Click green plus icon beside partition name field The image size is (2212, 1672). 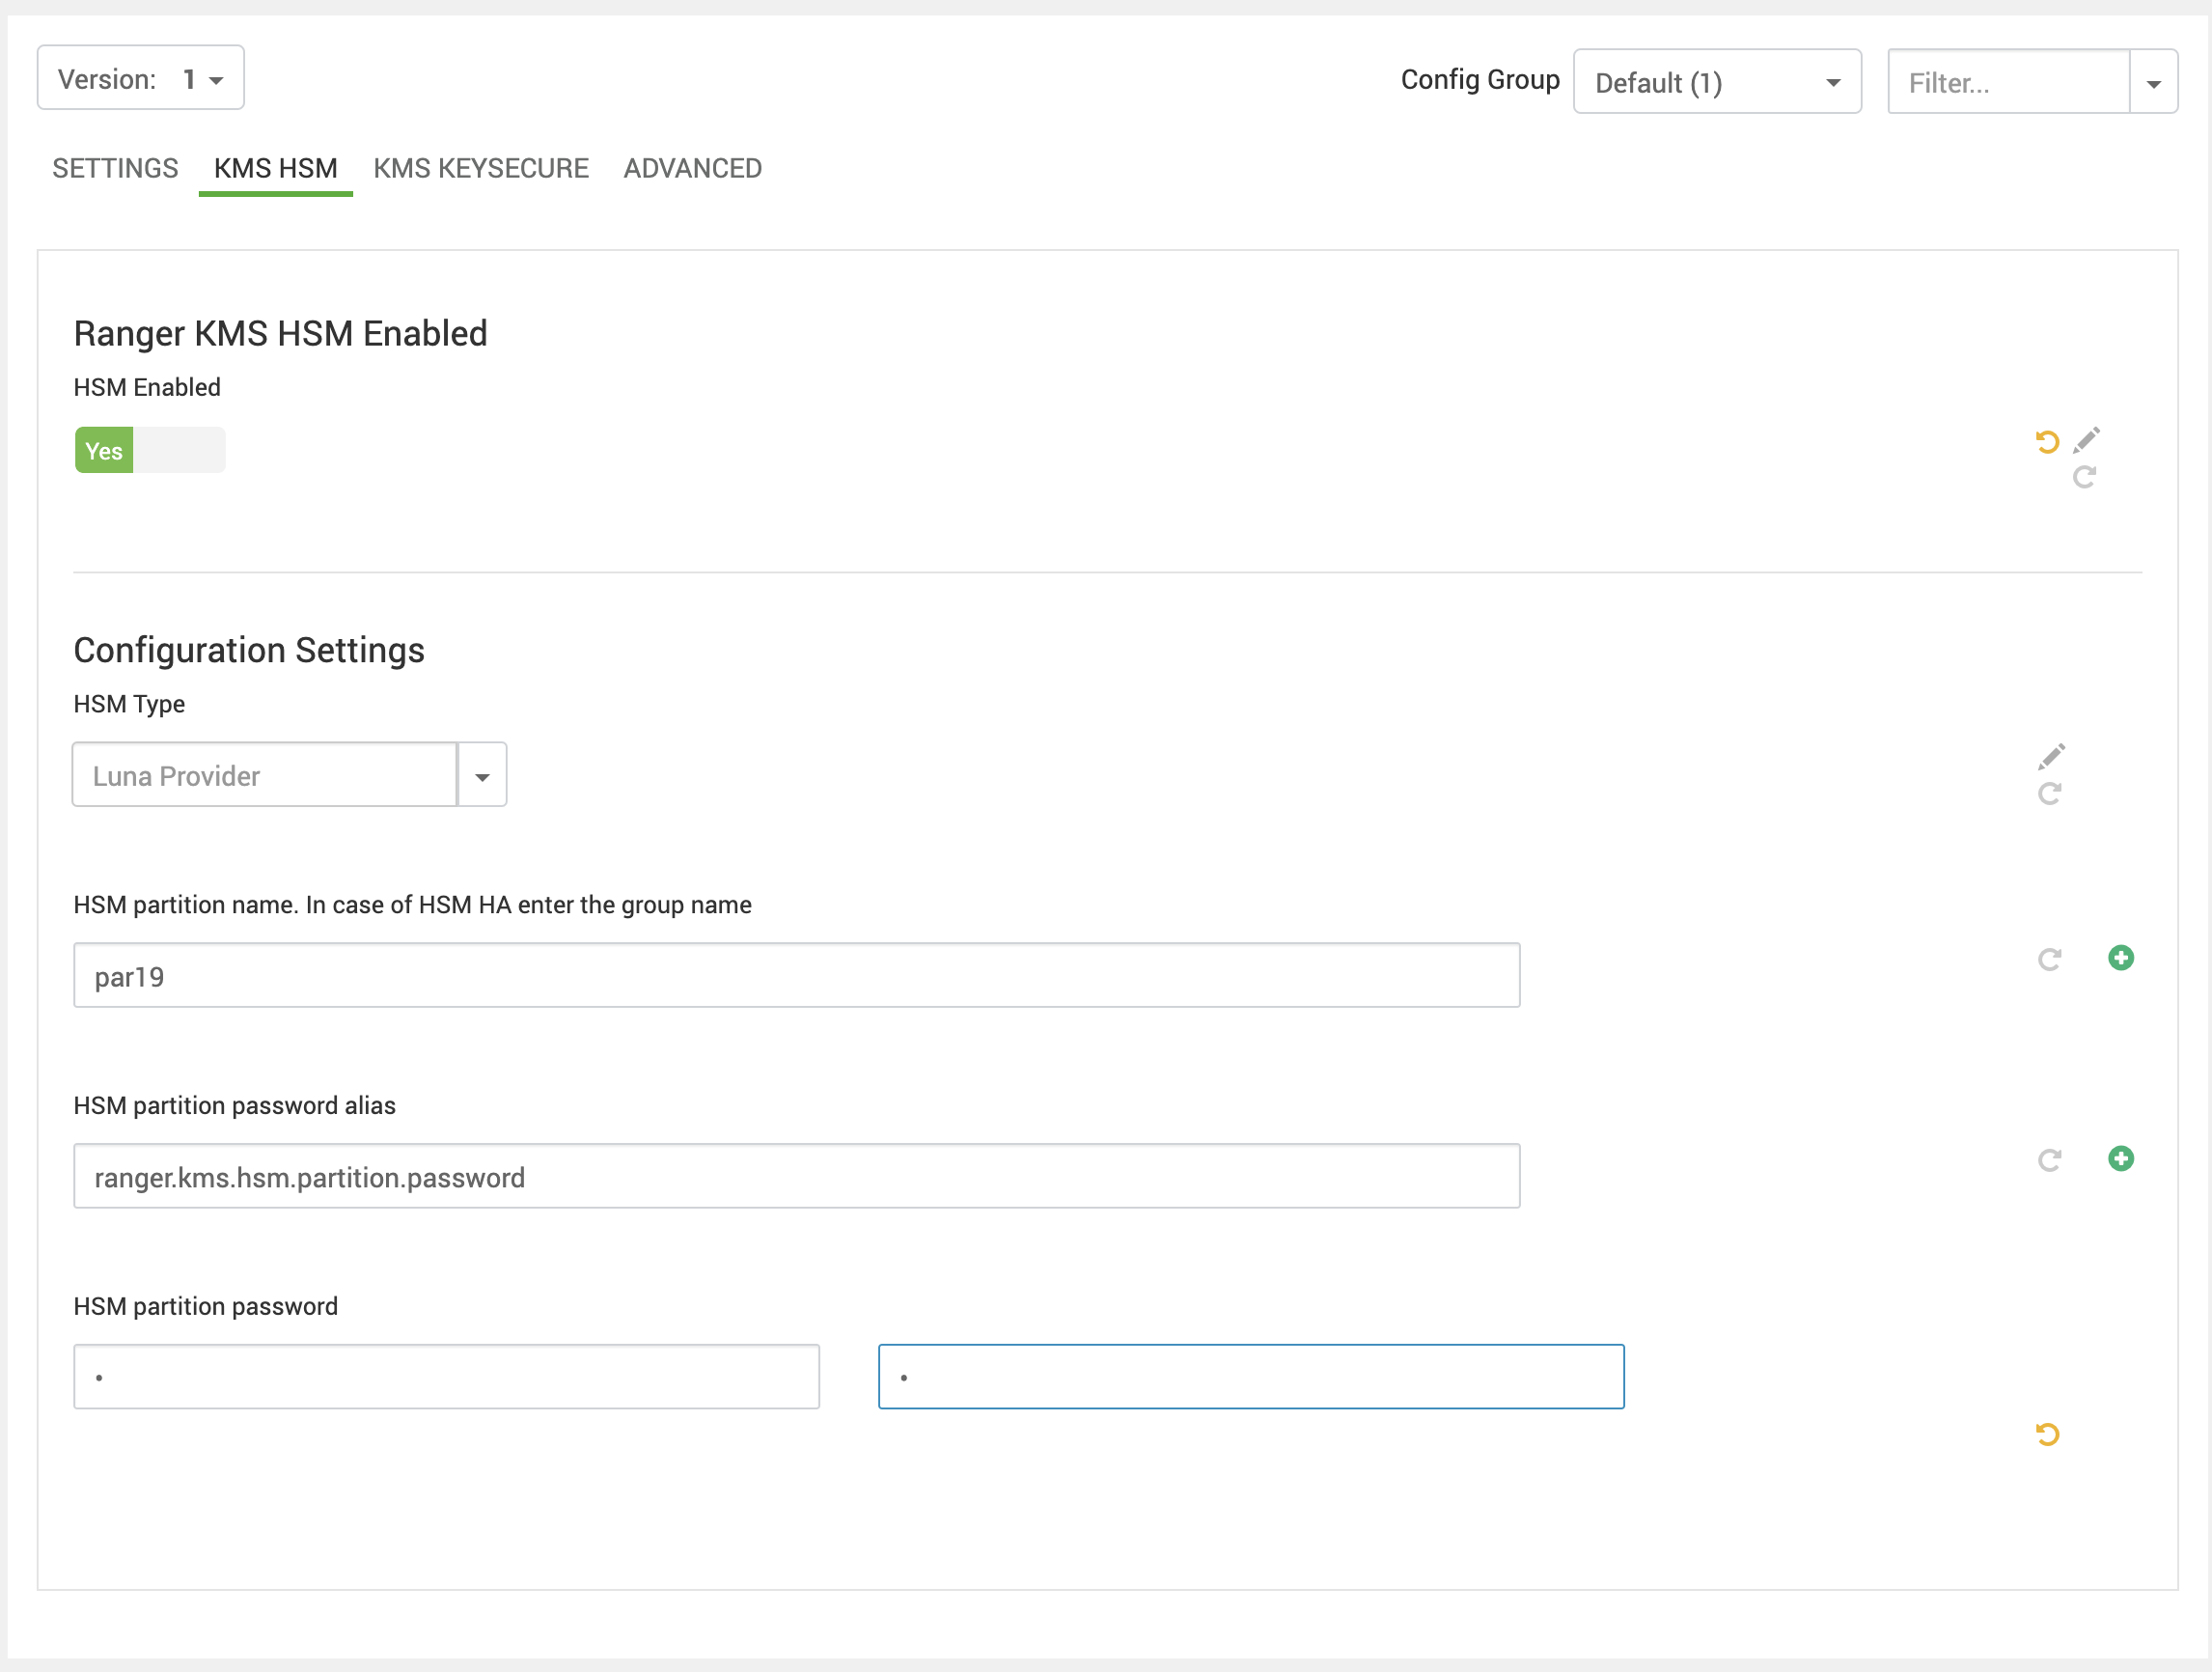(2121, 957)
